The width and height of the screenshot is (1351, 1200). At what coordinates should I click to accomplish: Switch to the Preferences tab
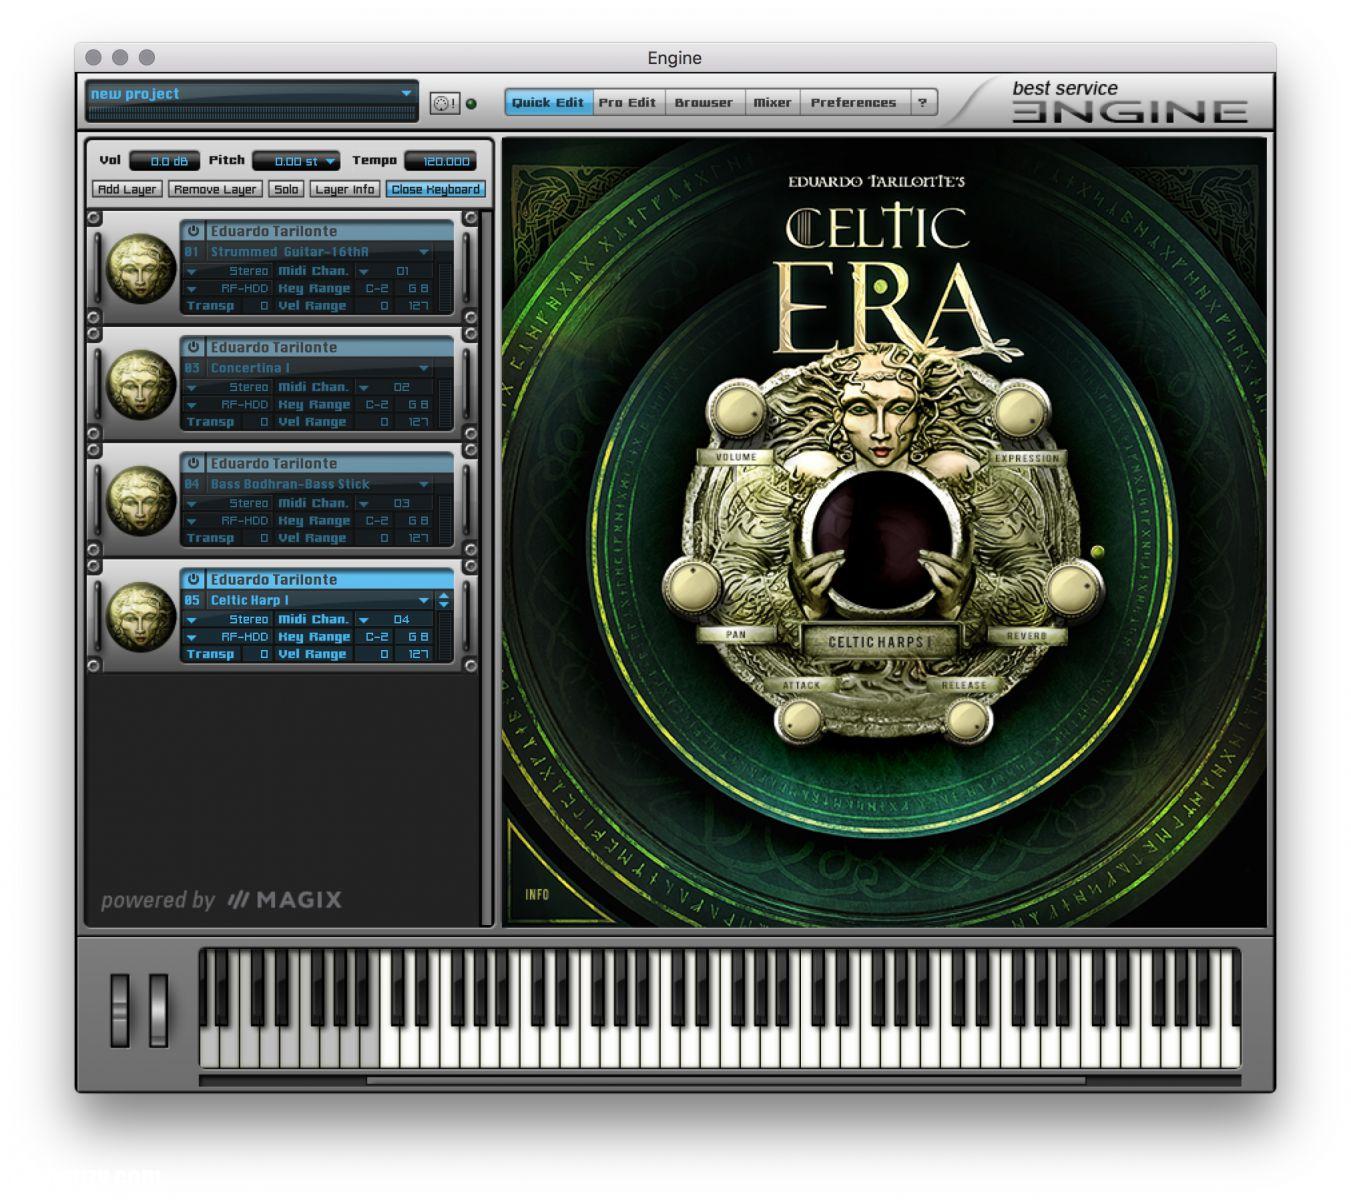(853, 102)
